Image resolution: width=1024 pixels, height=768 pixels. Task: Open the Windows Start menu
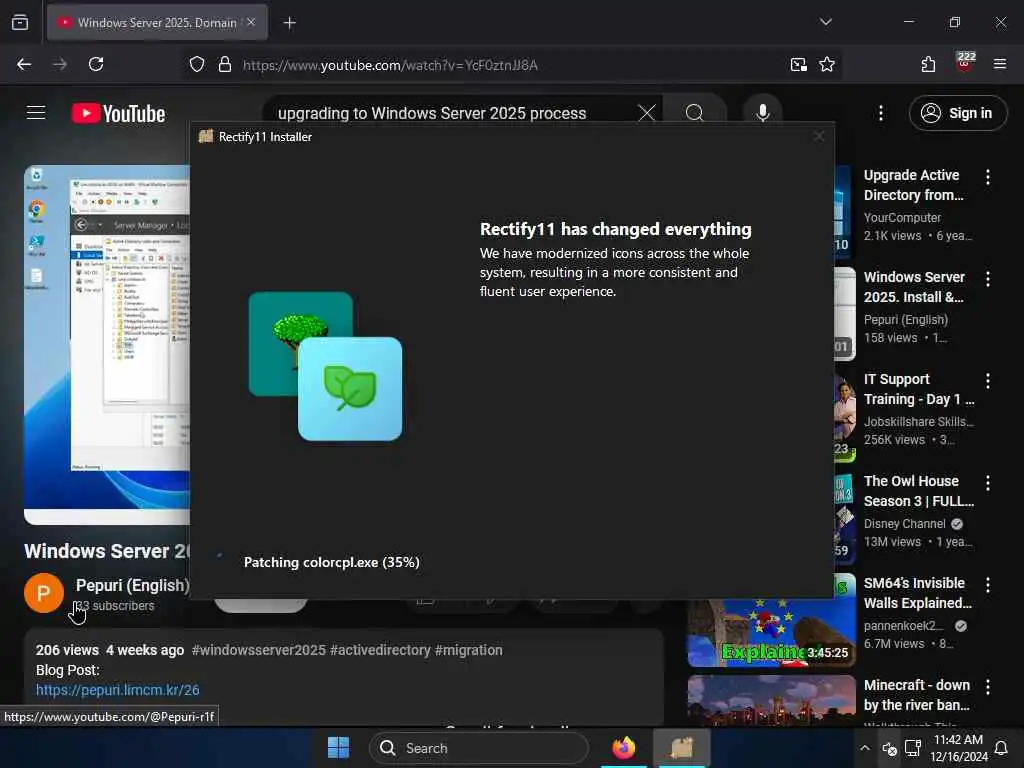point(338,748)
